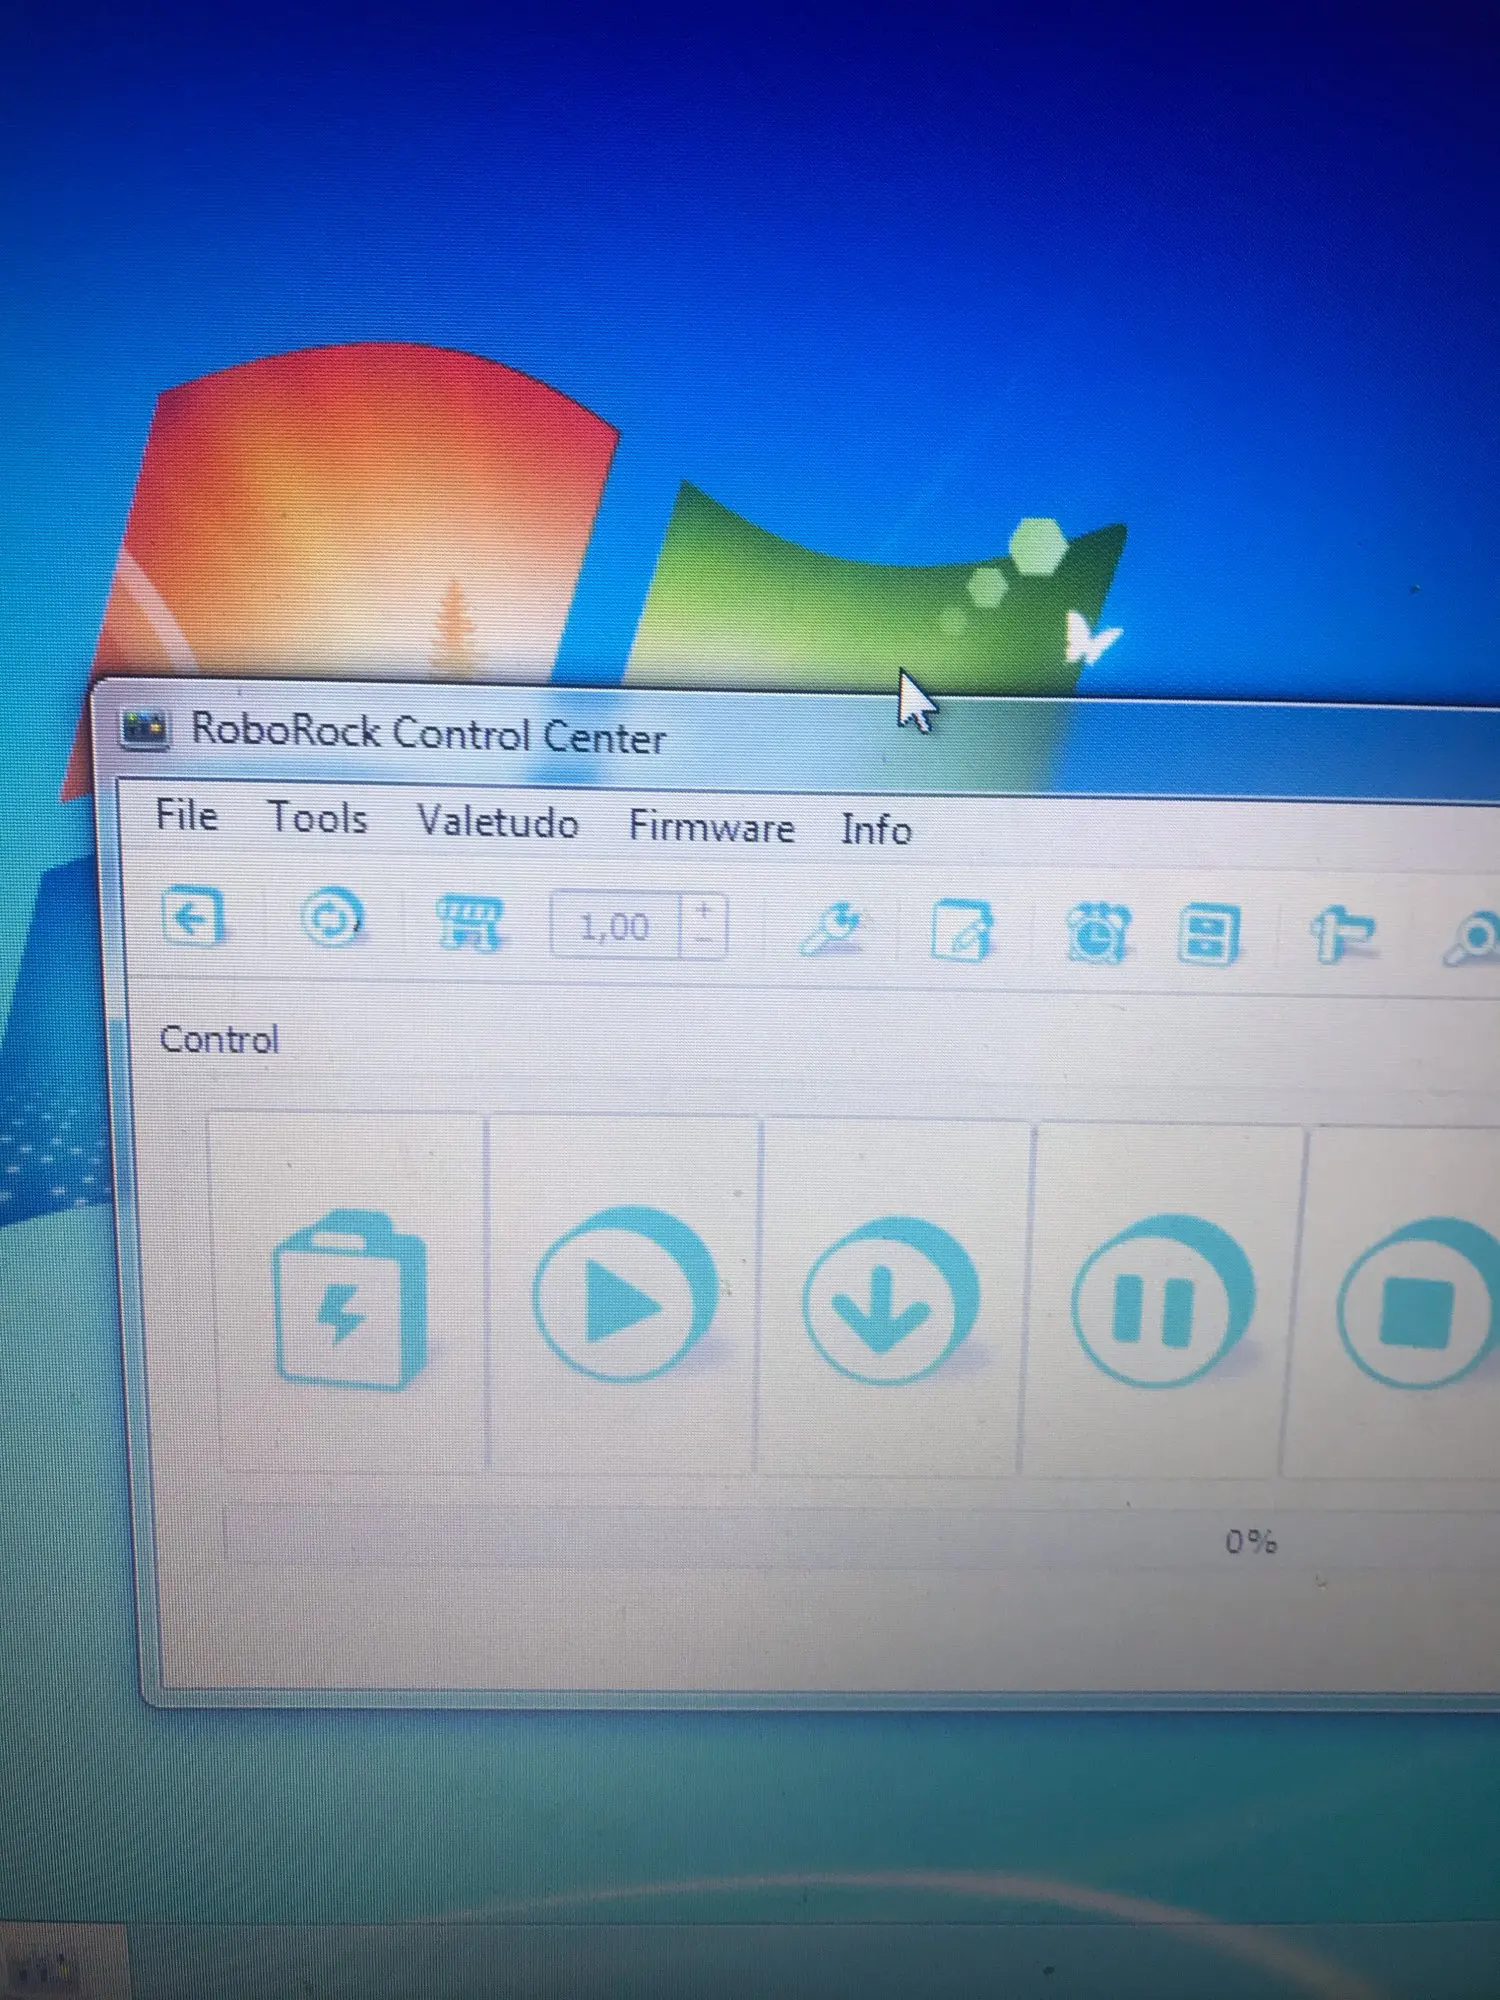Viewport: 1500px width, 2000px height.
Task: Click the signpost toolbar icon
Action: coord(1343,938)
